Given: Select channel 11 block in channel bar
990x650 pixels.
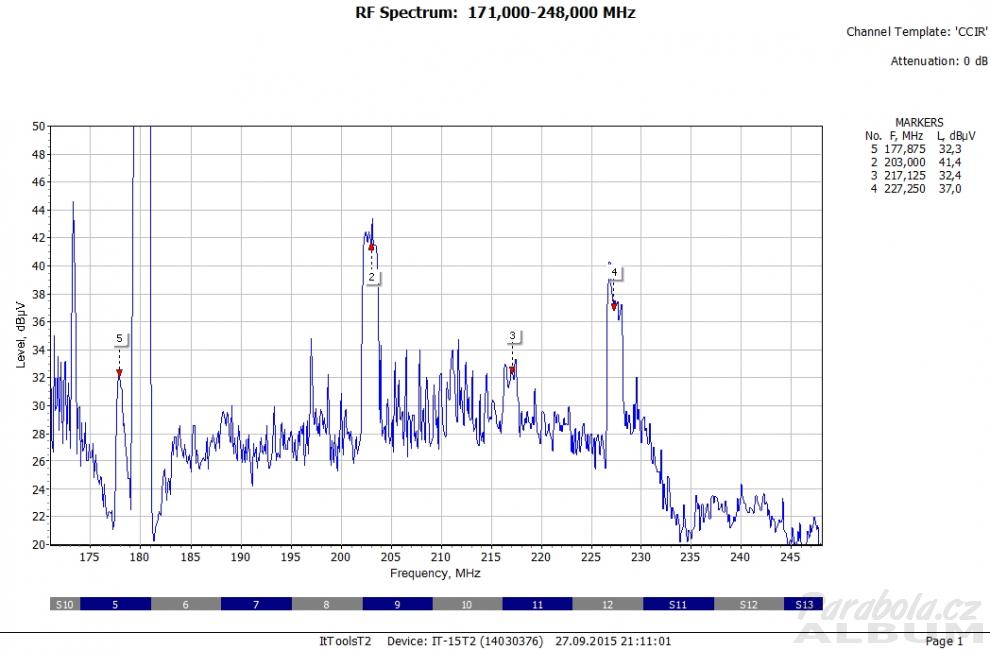Looking at the screenshot, I should coord(537,605).
